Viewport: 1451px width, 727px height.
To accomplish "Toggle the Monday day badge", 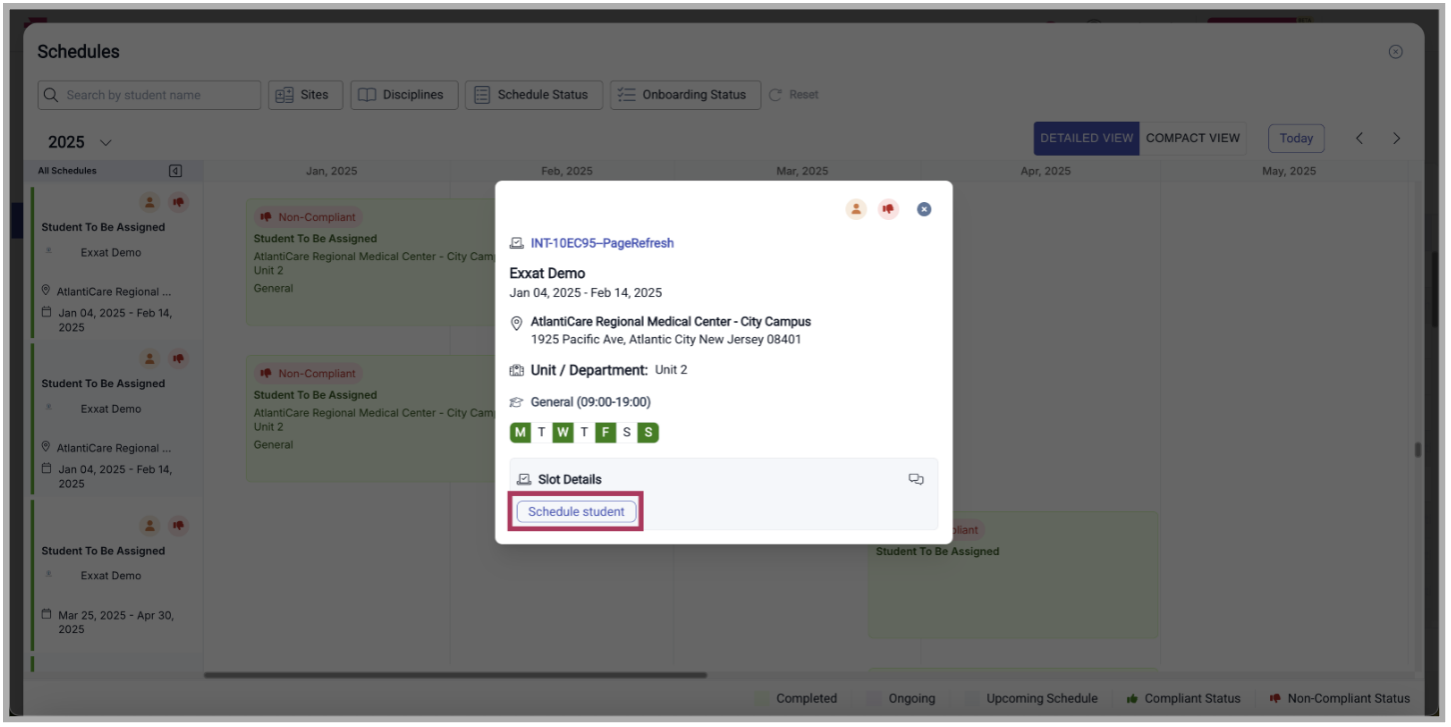I will [520, 432].
